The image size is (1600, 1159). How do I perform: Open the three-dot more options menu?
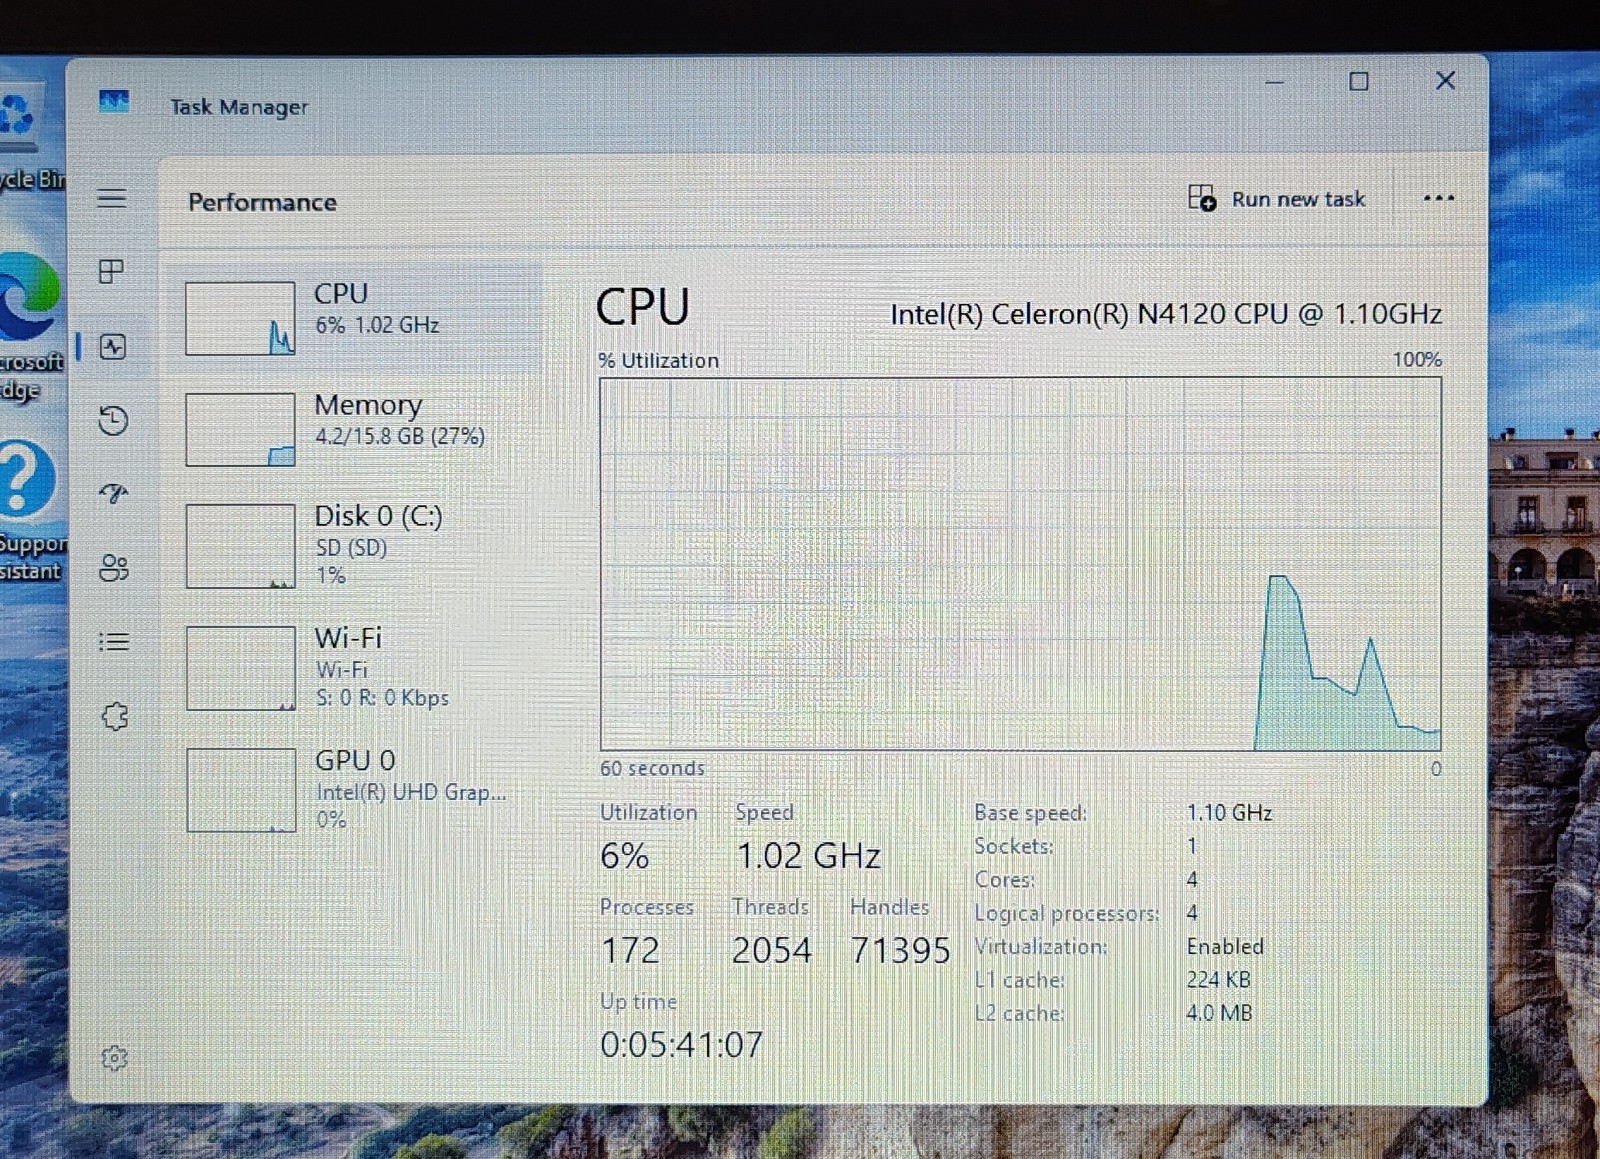point(1438,198)
